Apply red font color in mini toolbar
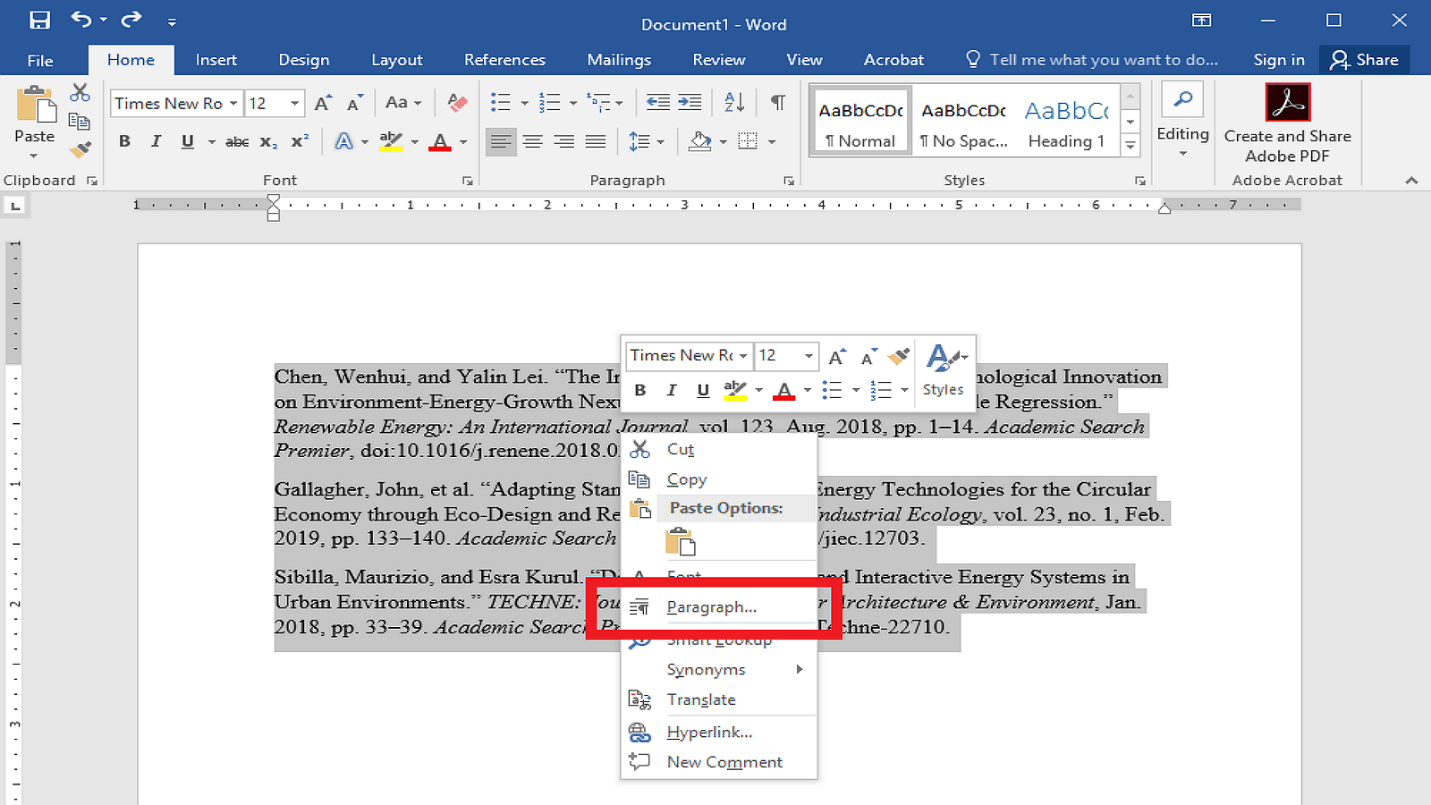The height and width of the screenshot is (805, 1431). [x=784, y=390]
